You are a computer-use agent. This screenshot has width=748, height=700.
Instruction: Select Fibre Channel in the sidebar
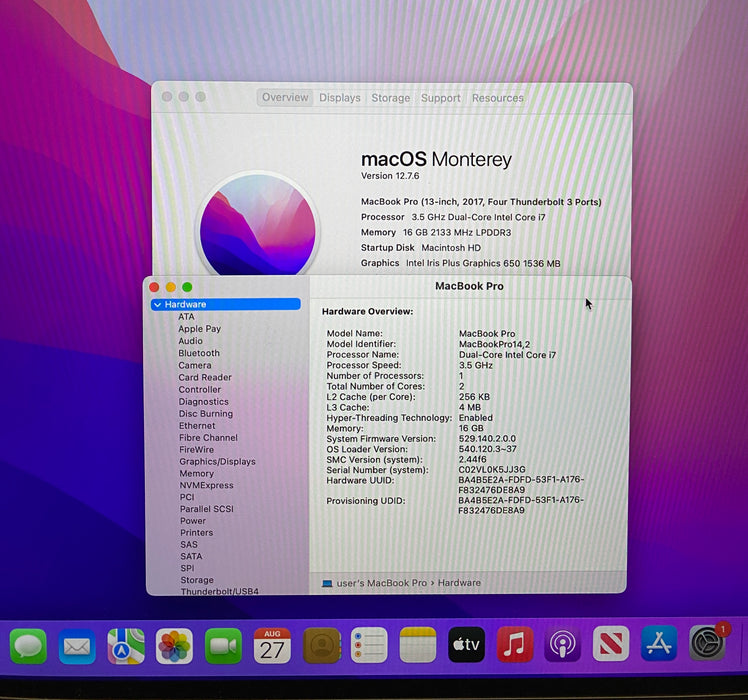[208, 438]
